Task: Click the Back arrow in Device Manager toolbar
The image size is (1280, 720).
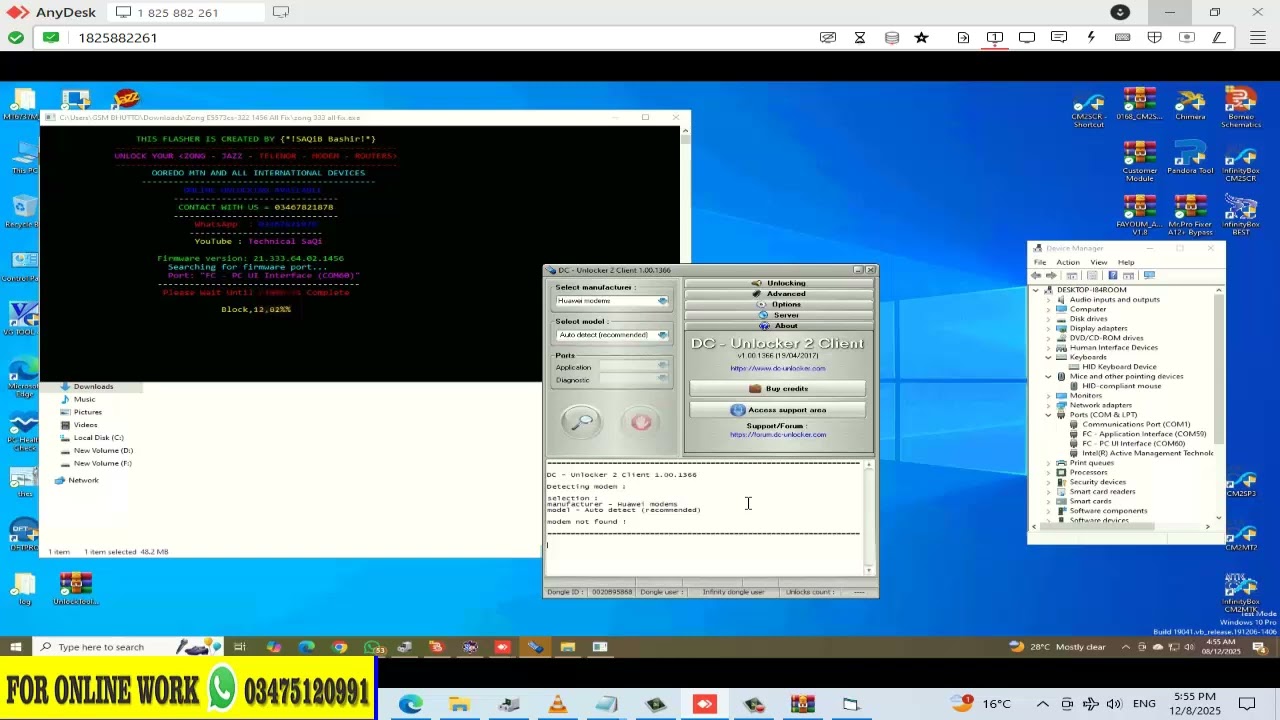Action: pos(1037,276)
